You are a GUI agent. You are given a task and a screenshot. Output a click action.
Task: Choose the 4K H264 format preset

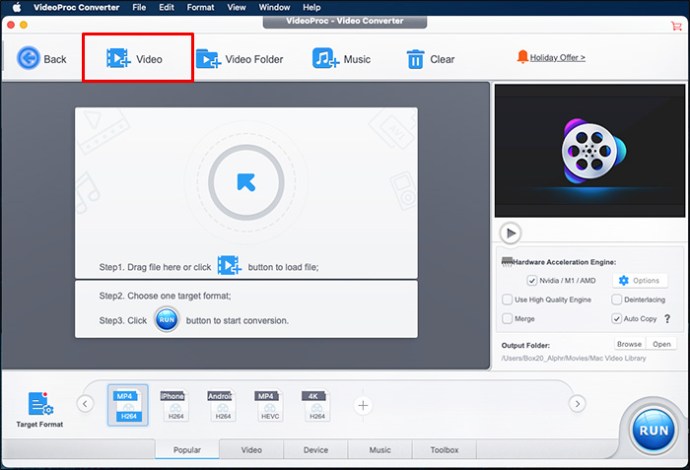[x=317, y=404]
